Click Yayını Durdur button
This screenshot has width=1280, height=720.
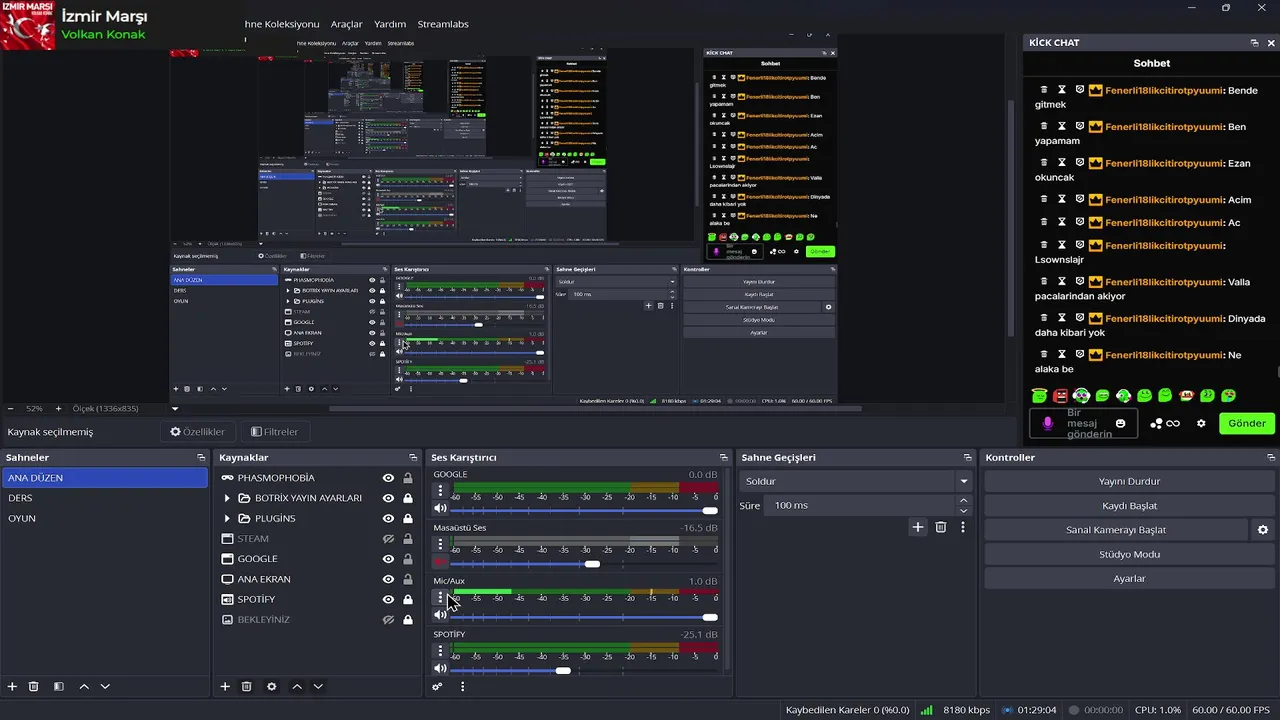pos(1129,481)
